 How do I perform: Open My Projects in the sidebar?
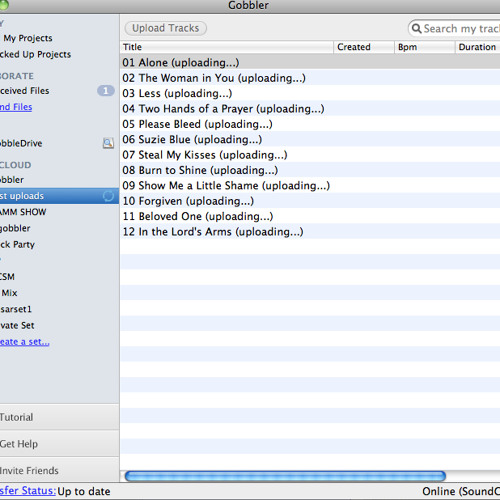click(x=28, y=38)
